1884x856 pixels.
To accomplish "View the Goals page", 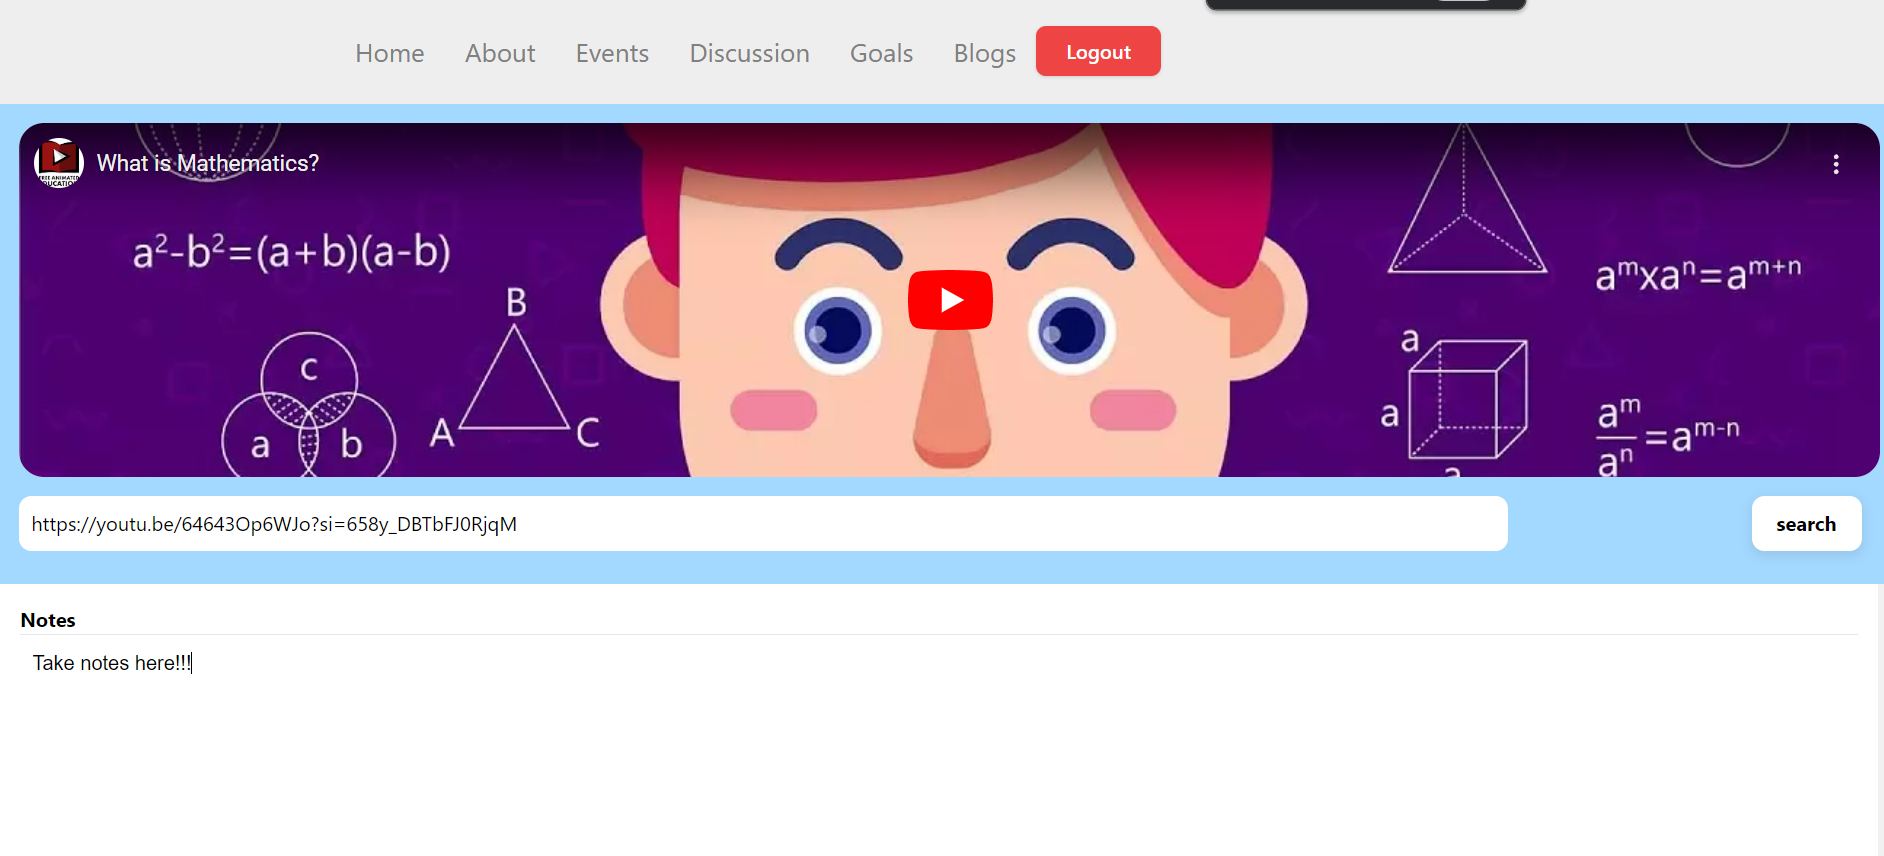I will 881,53.
